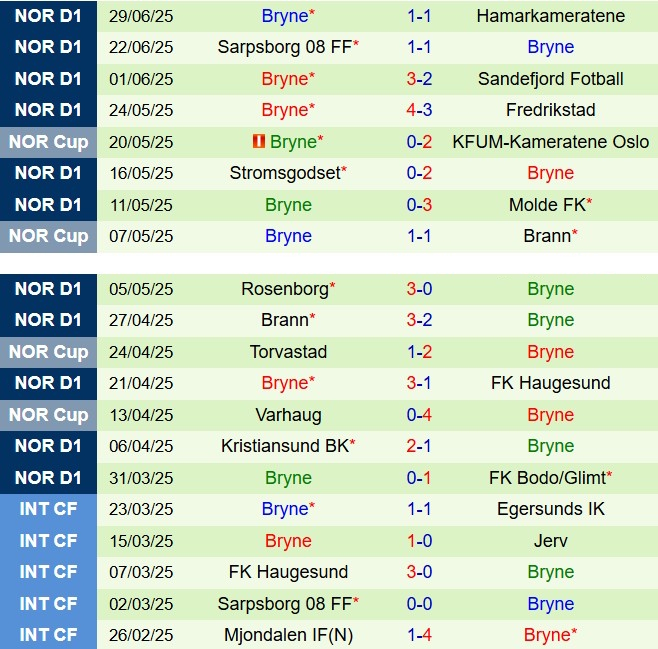
Task: Open the Kristiansund BK team link
Action: click(285, 446)
